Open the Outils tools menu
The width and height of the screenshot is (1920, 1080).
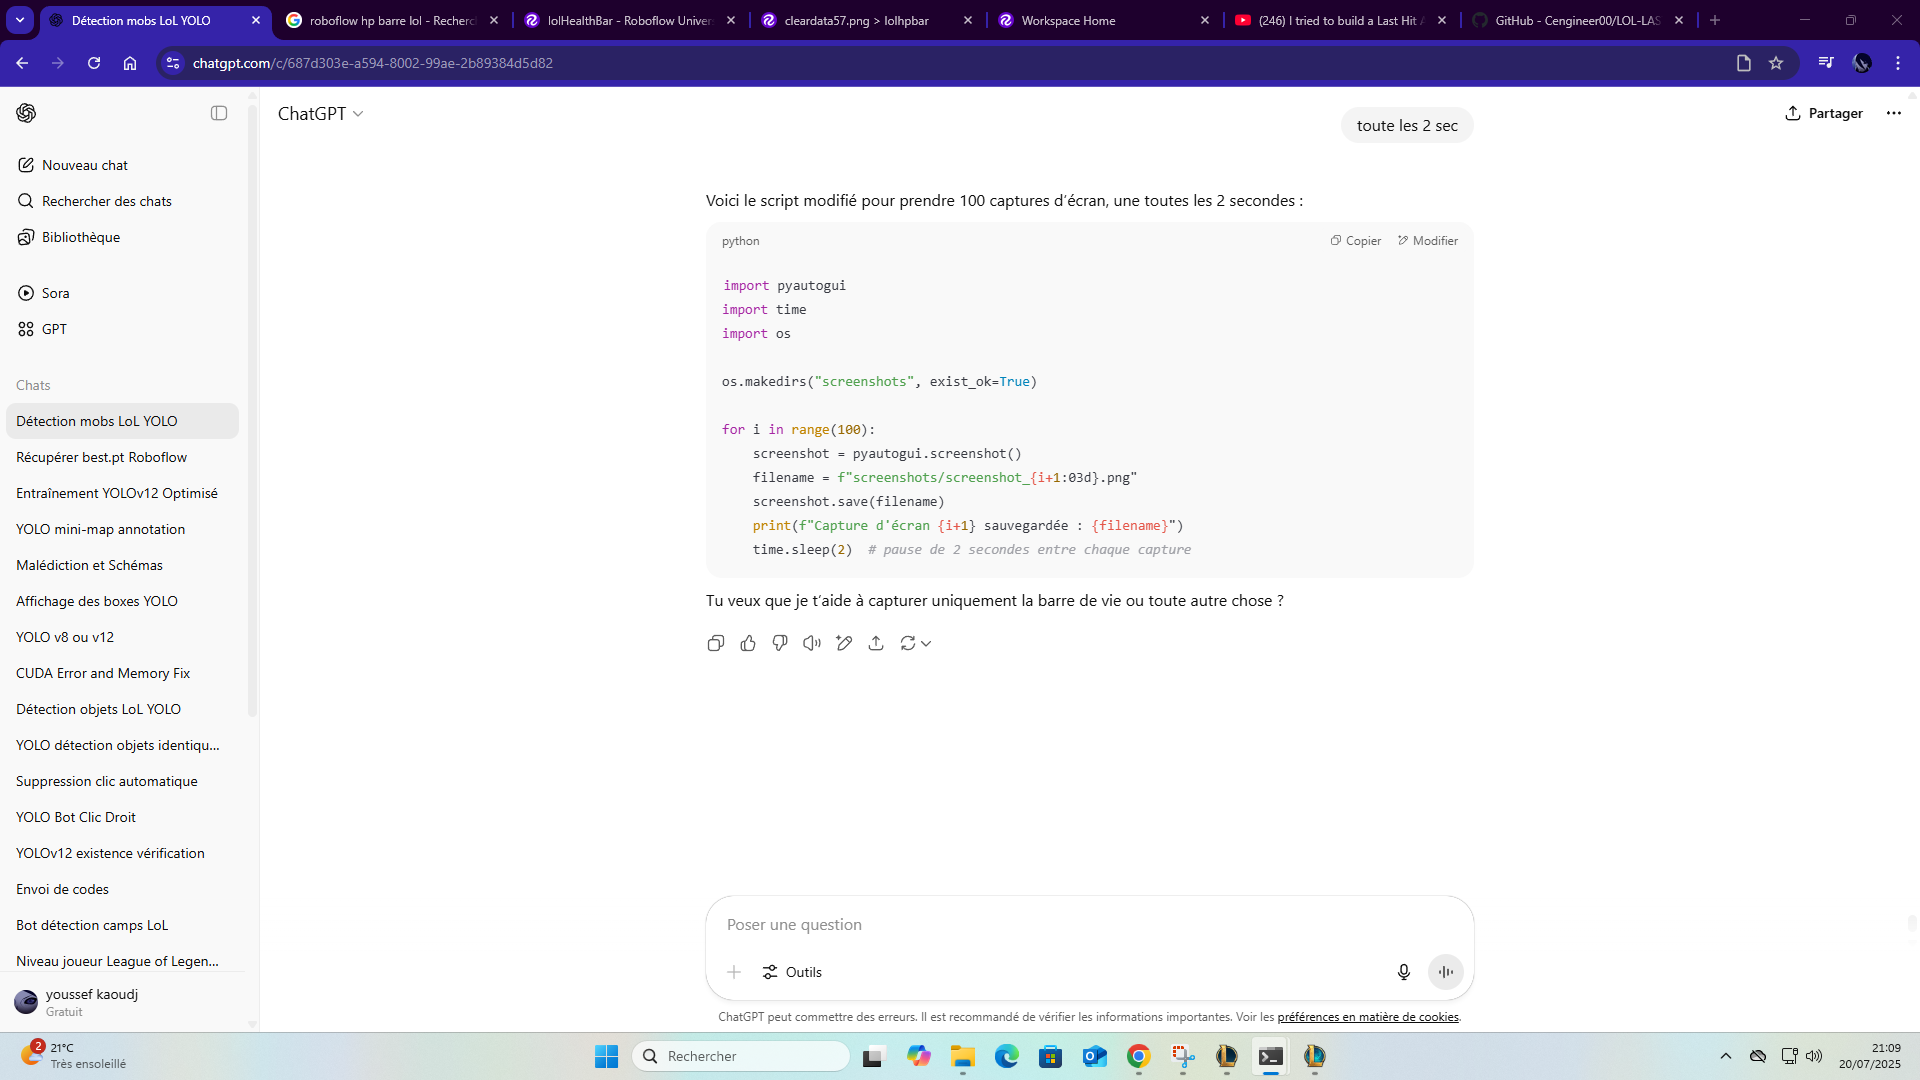[792, 972]
